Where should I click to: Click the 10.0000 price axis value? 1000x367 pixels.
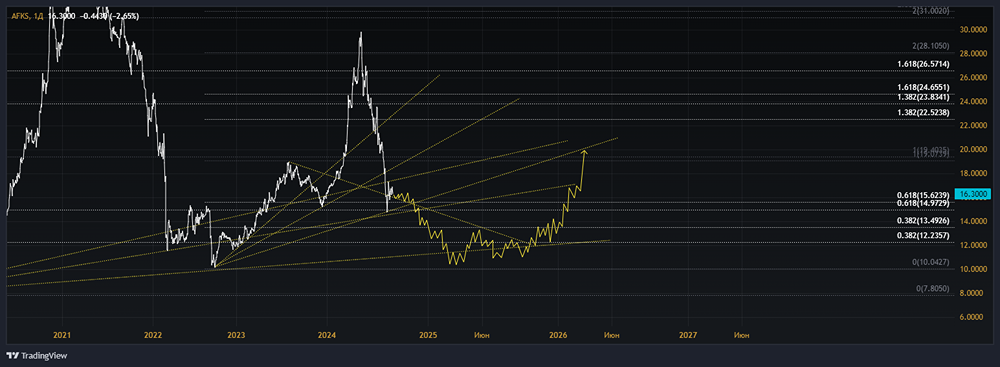[974, 269]
